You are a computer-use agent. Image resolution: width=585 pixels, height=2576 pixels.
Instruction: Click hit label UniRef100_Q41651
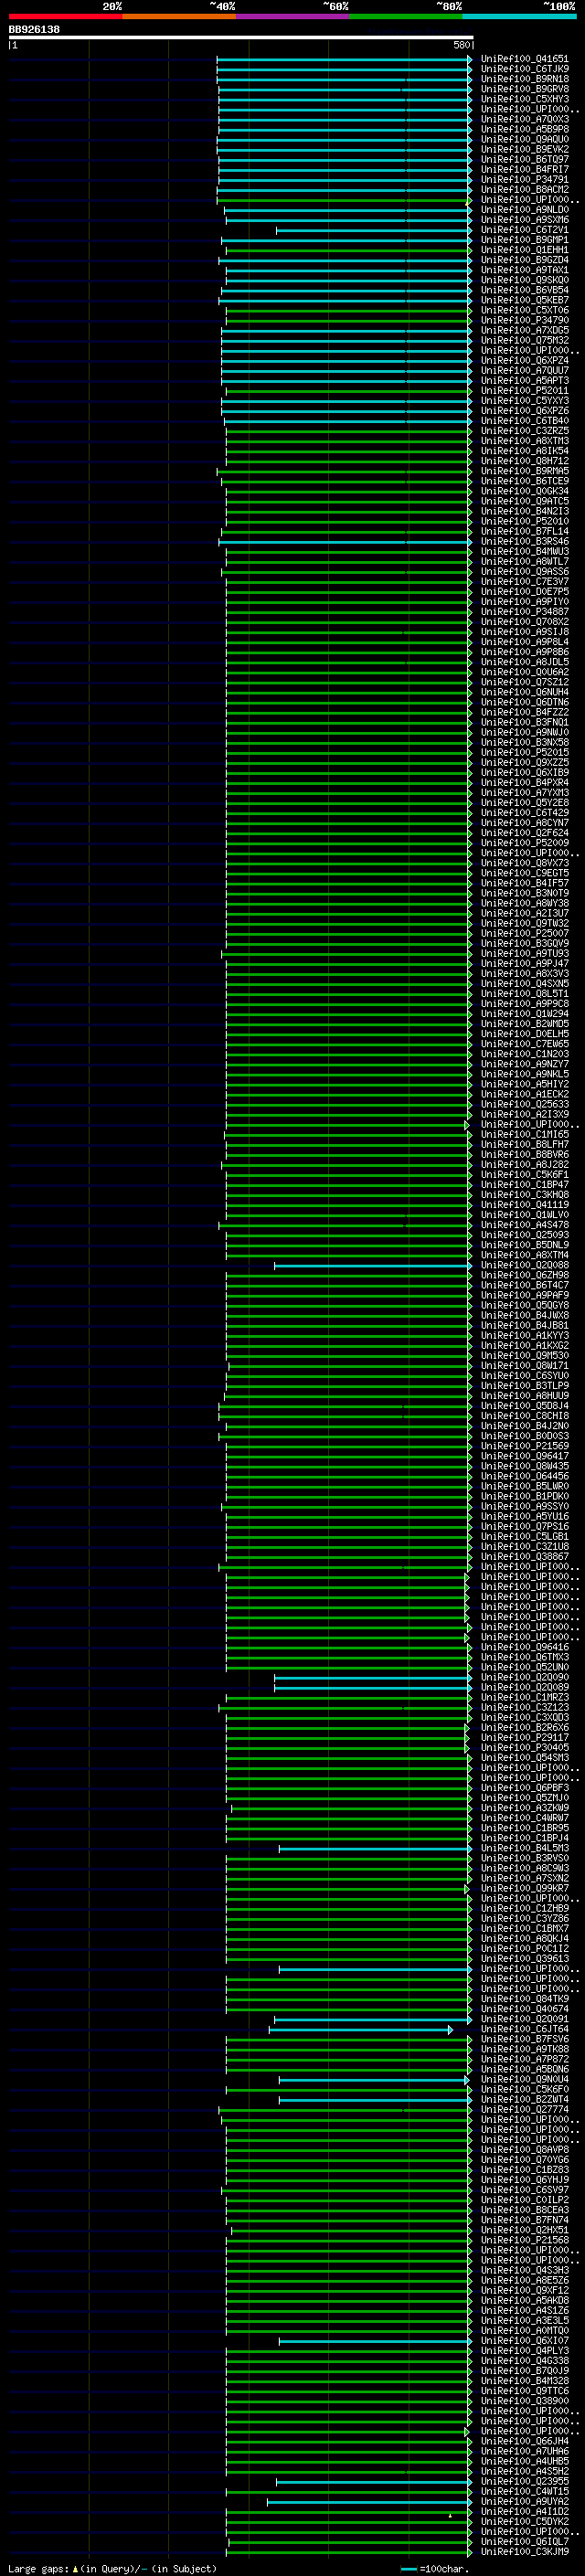(x=524, y=59)
